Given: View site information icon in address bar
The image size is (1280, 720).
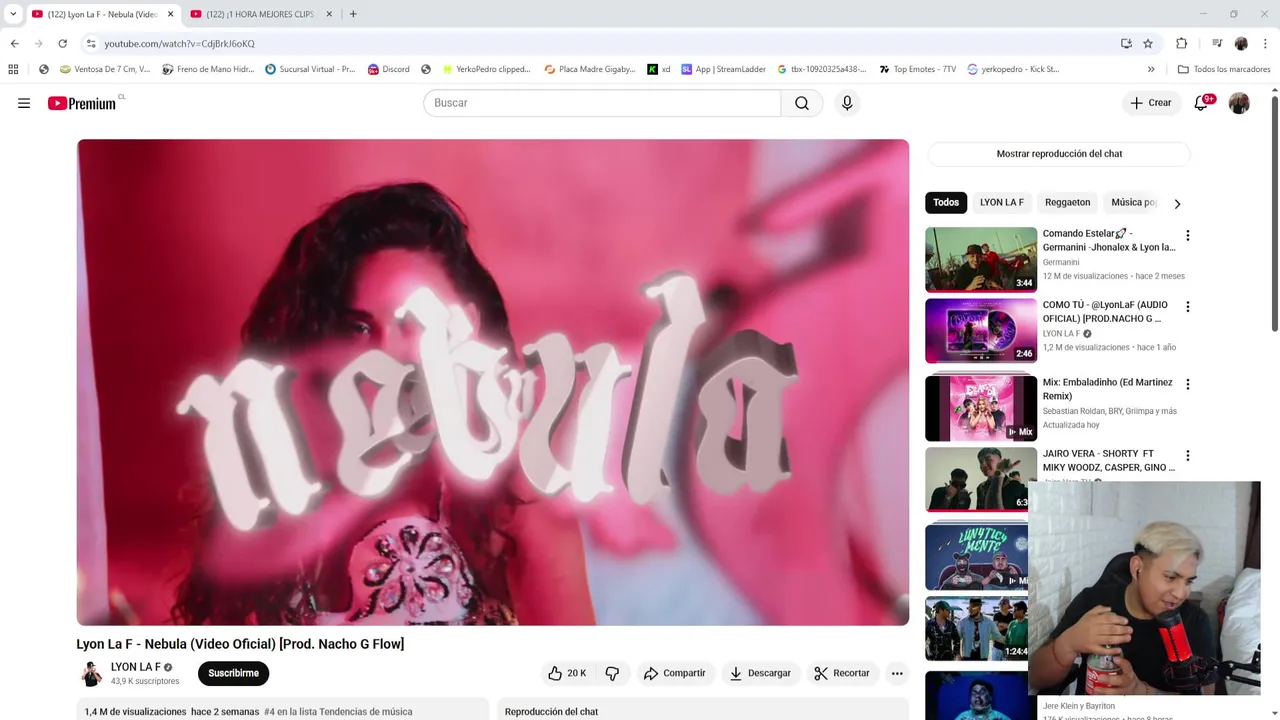Looking at the screenshot, I should tap(91, 43).
